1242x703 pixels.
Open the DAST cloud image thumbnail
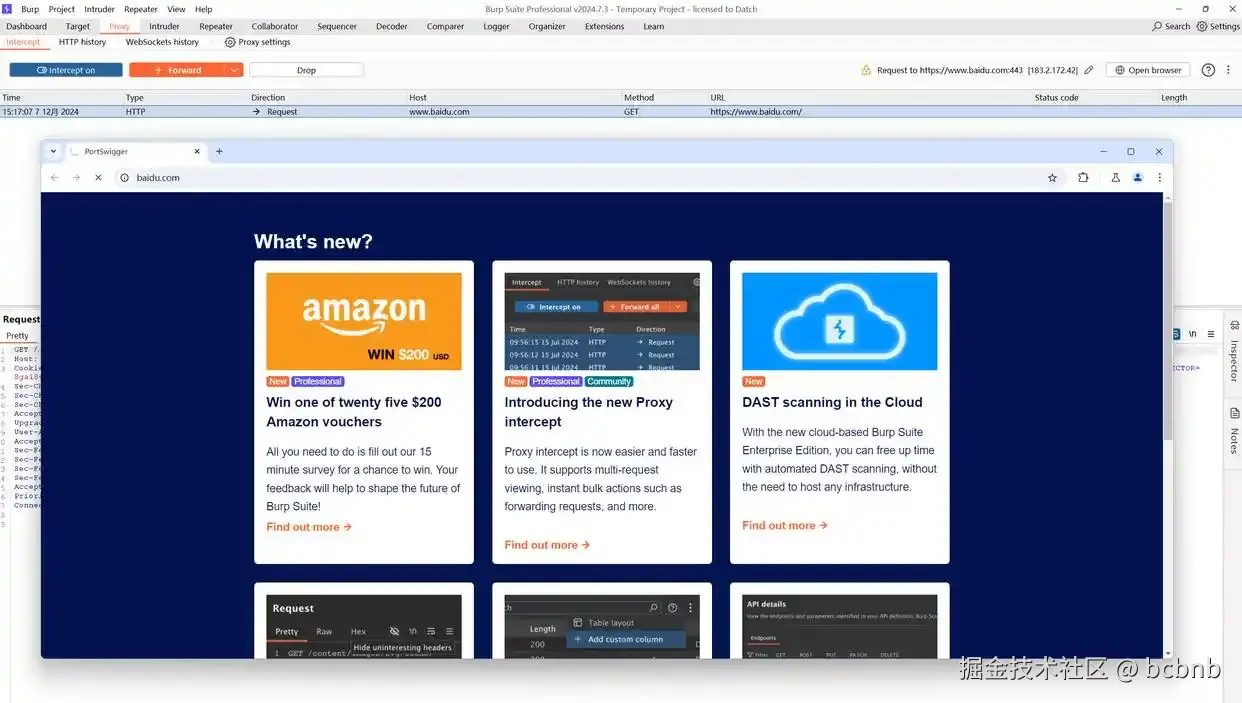point(840,321)
